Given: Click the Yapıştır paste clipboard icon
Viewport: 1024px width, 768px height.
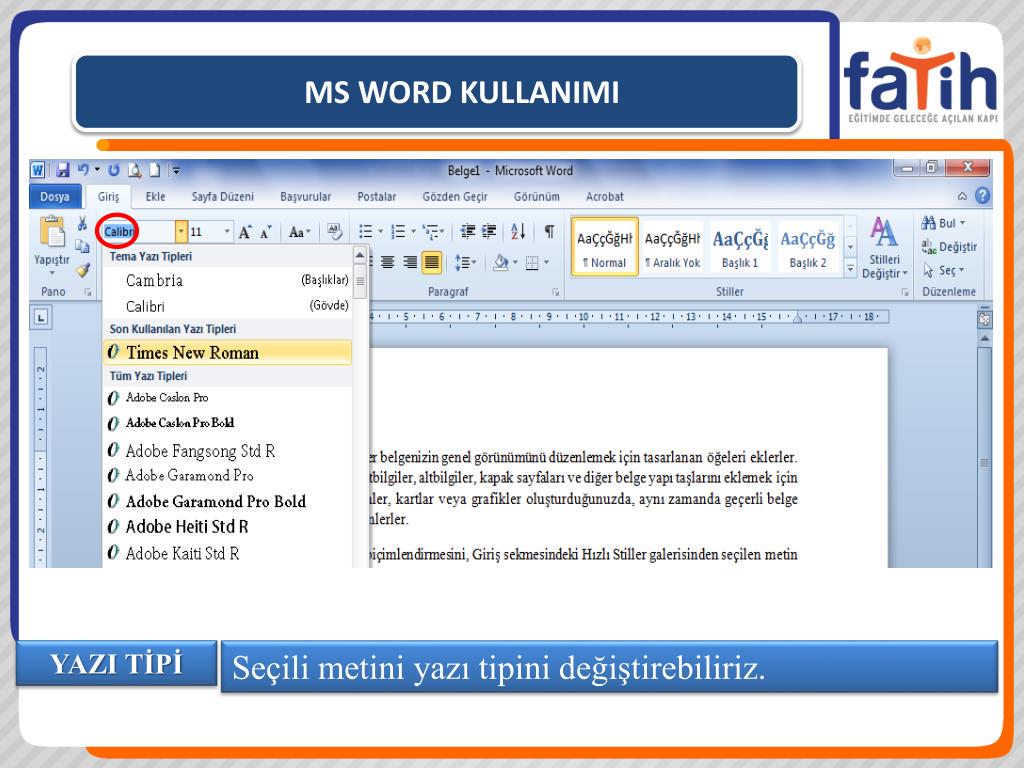Looking at the screenshot, I should coord(52,232).
